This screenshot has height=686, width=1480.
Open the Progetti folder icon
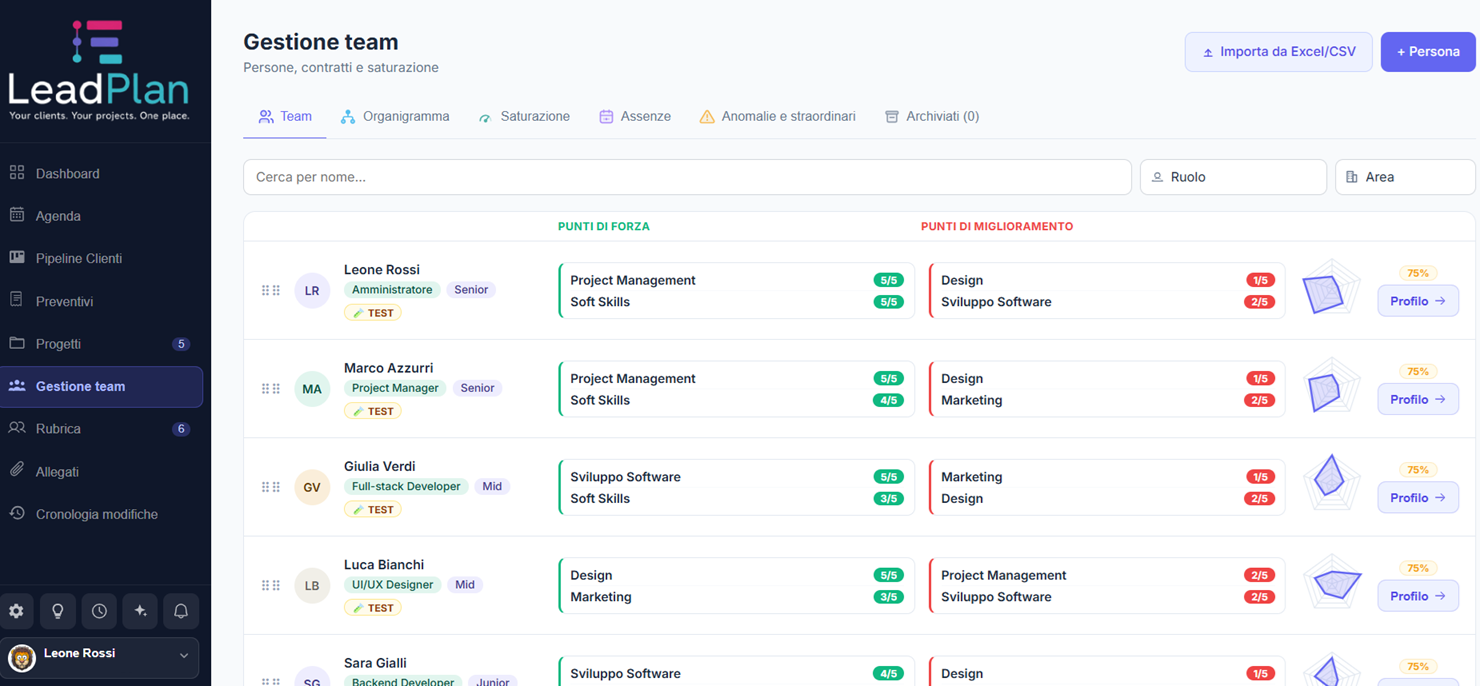(17, 343)
